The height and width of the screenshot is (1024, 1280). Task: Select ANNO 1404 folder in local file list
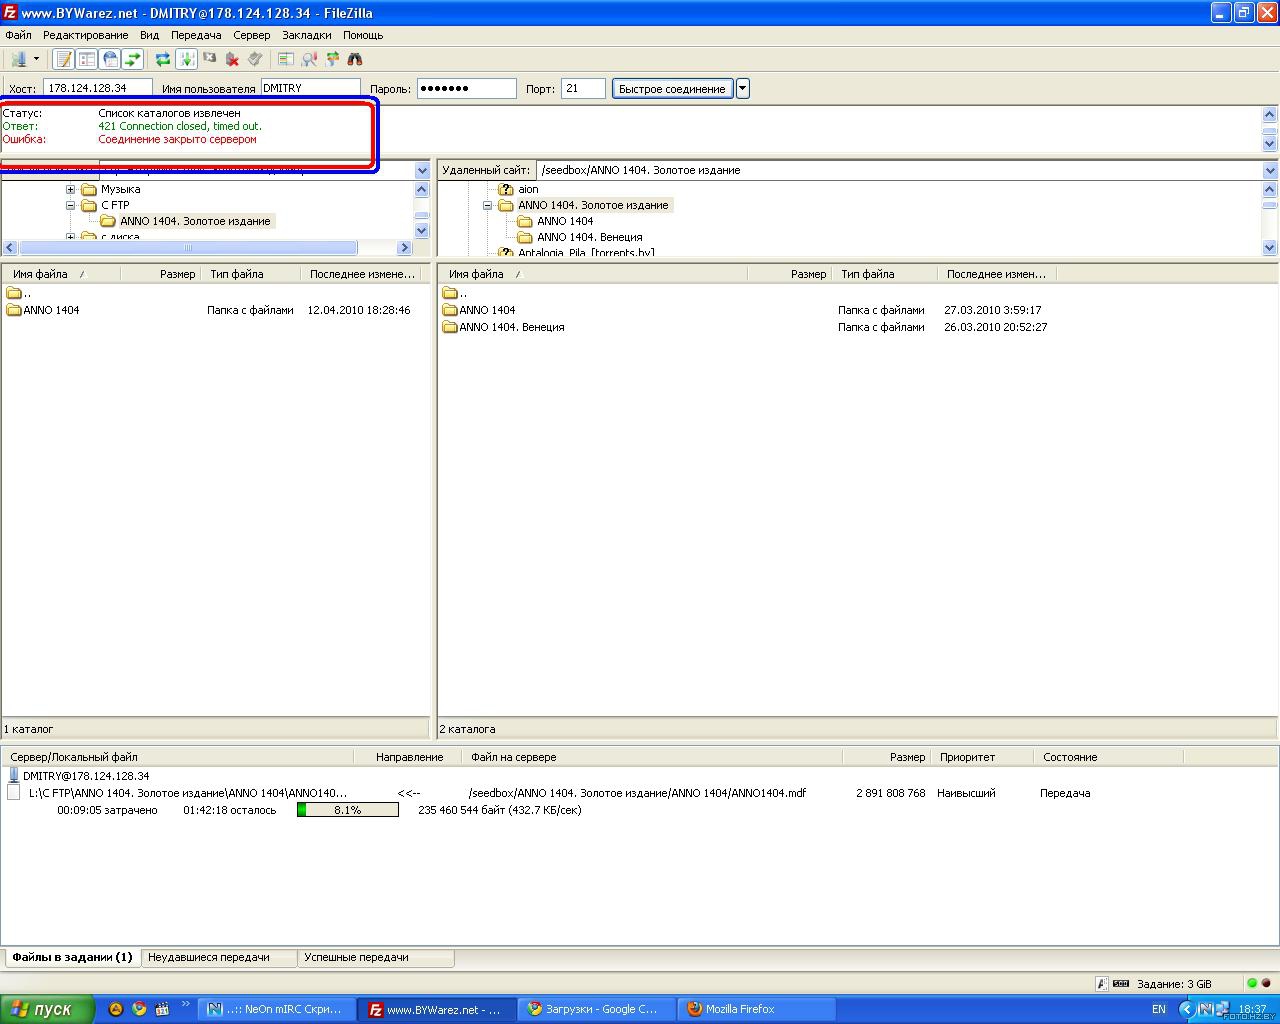[51, 310]
